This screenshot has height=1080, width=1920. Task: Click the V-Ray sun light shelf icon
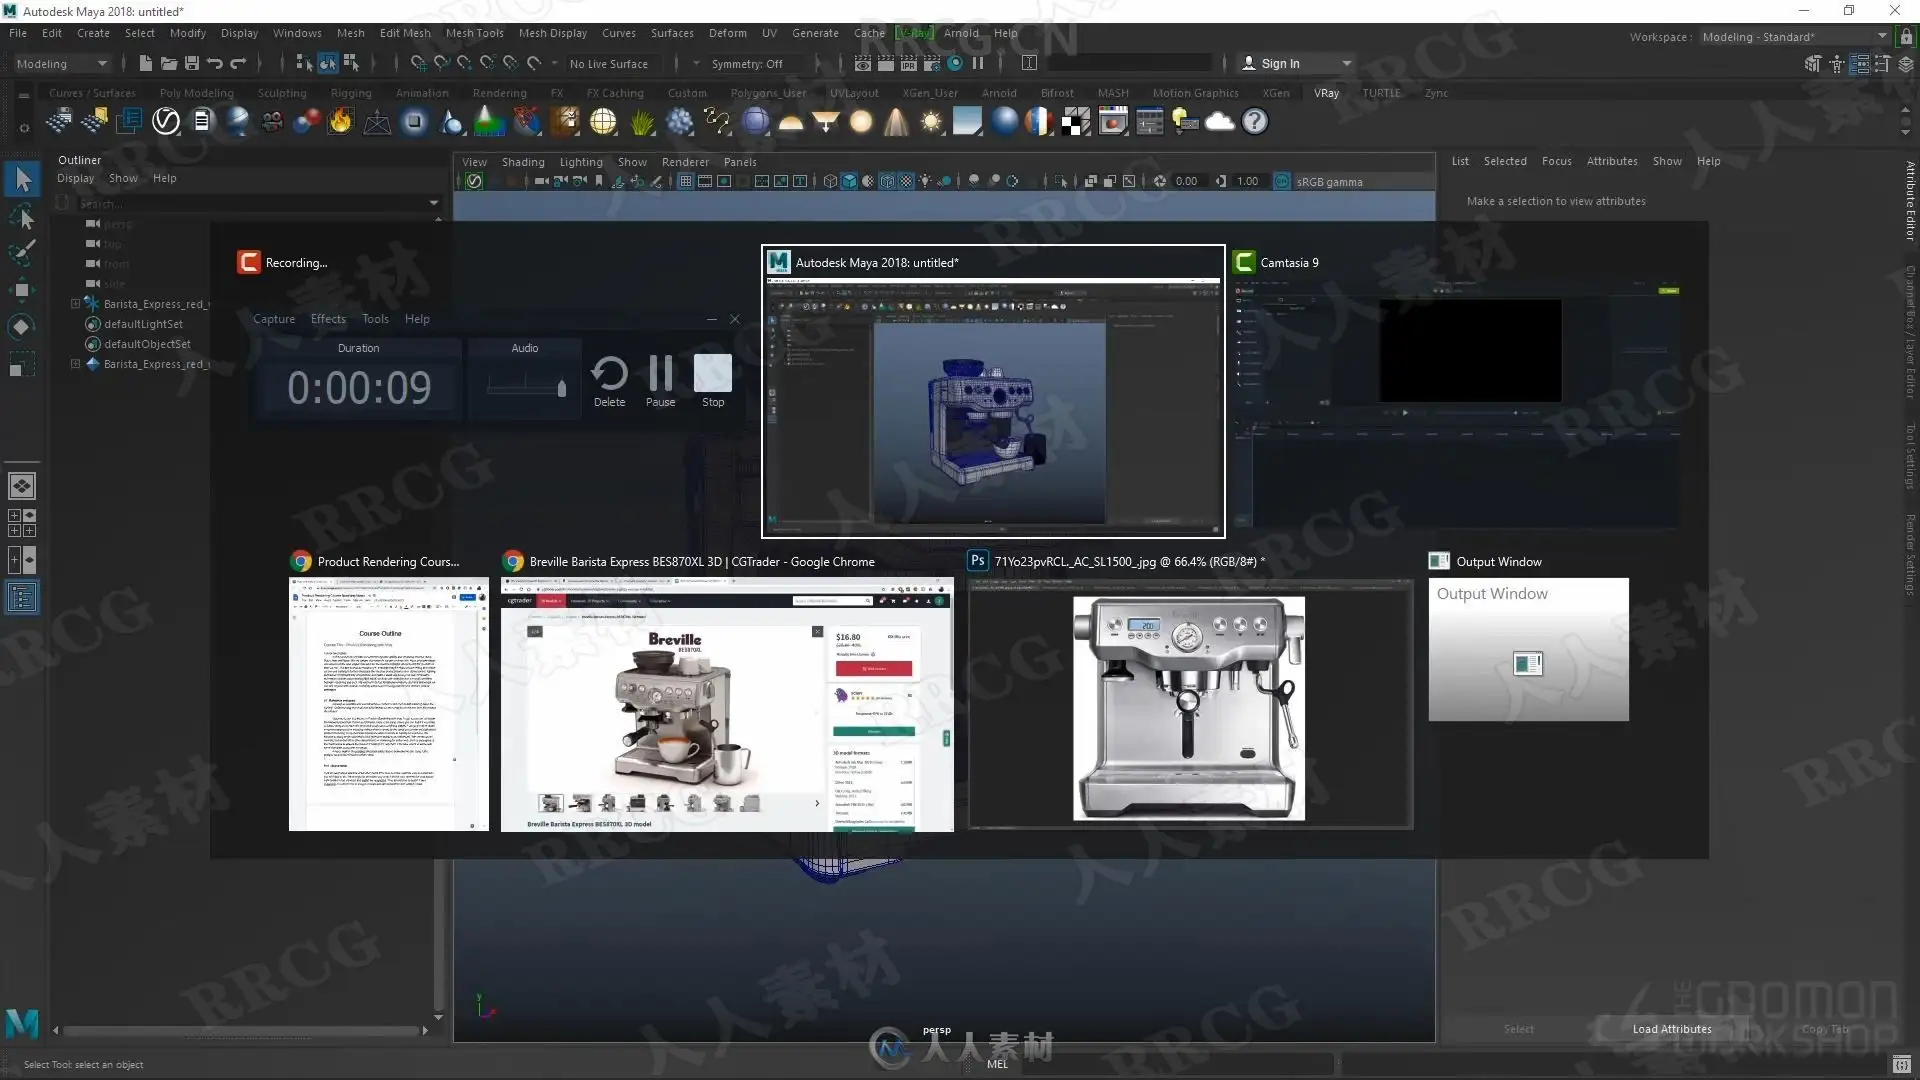pos(931,122)
